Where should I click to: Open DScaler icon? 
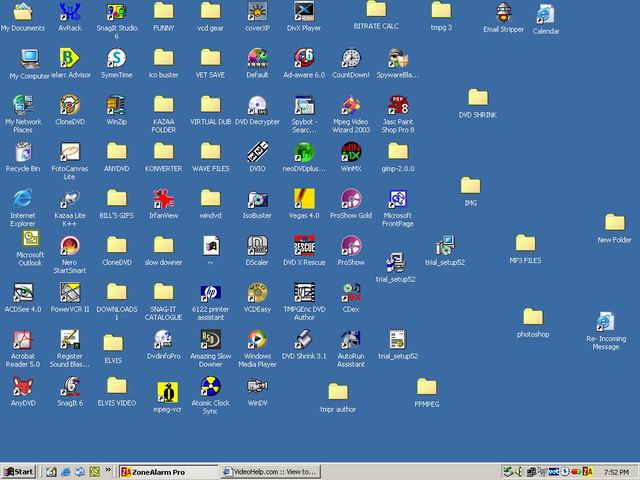(x=258, y=247)
